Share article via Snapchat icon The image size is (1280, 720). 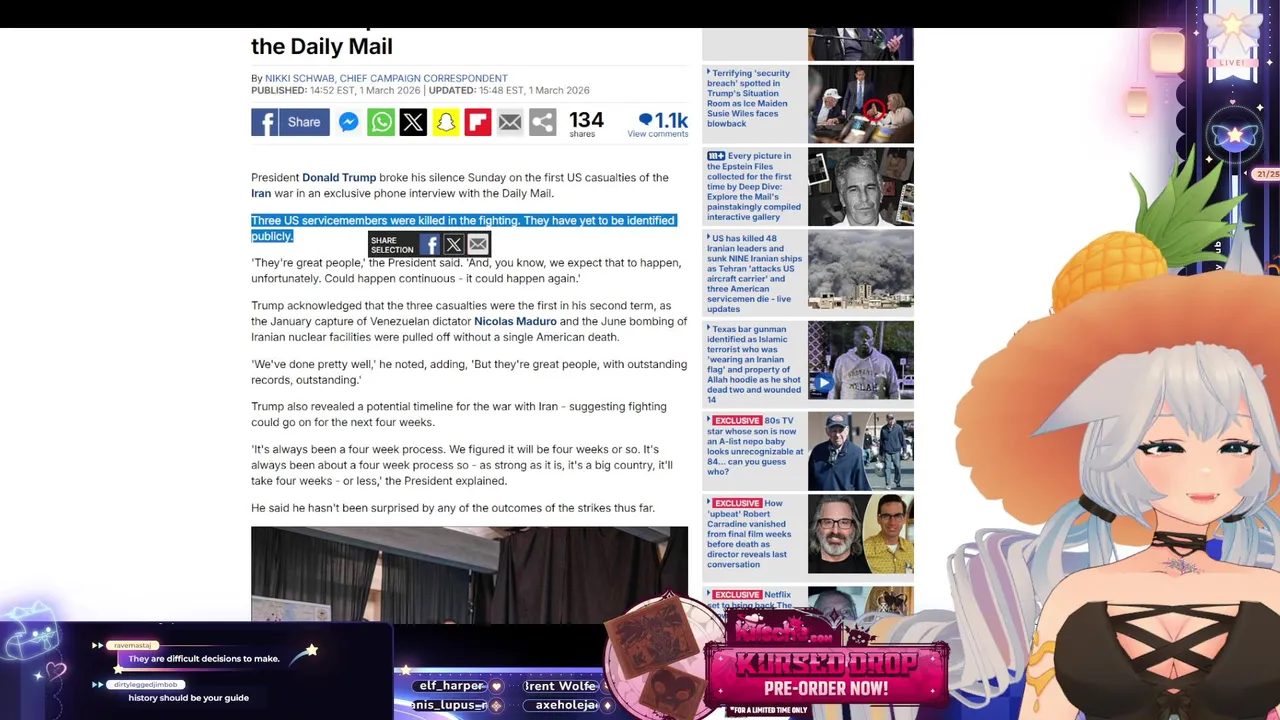click(x=445, y=122)
